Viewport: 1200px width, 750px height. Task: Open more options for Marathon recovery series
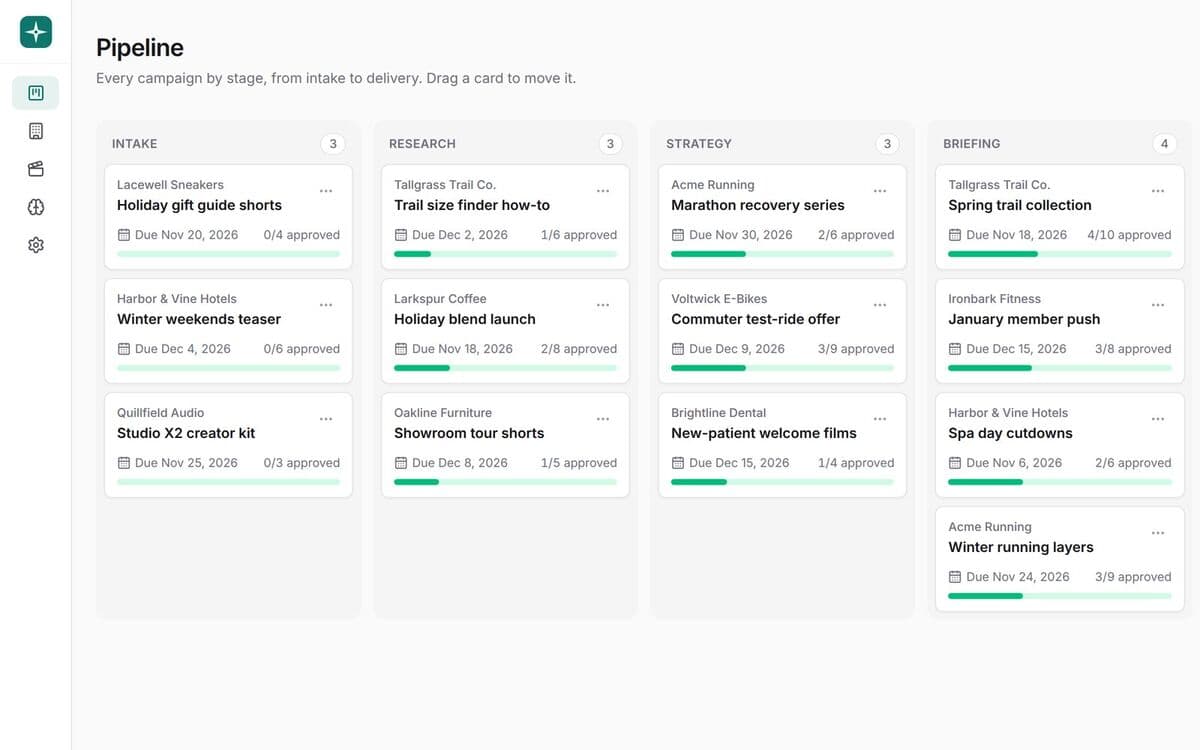[x=880, y=191]
